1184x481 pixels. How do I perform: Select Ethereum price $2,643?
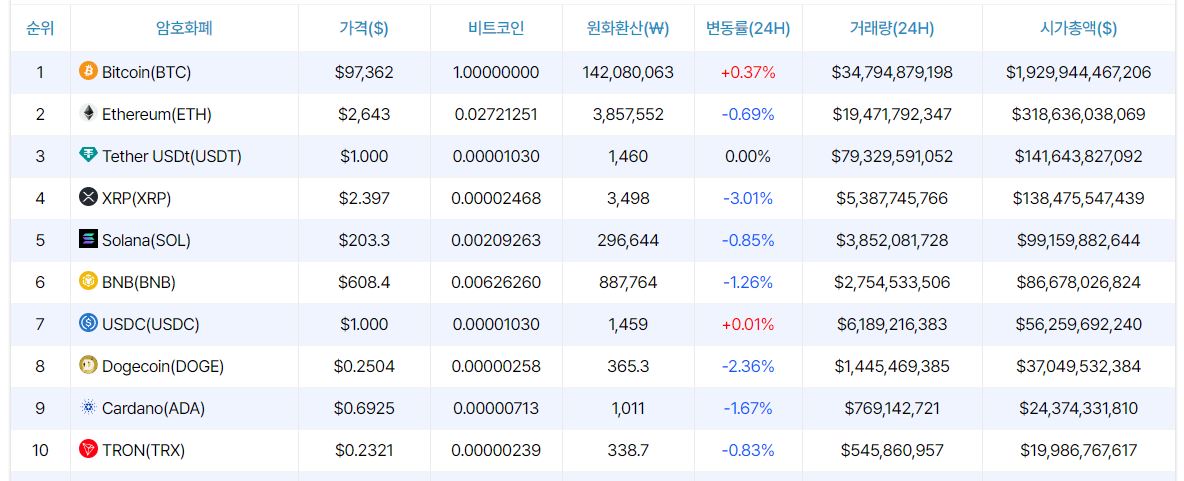click(364, 115)
